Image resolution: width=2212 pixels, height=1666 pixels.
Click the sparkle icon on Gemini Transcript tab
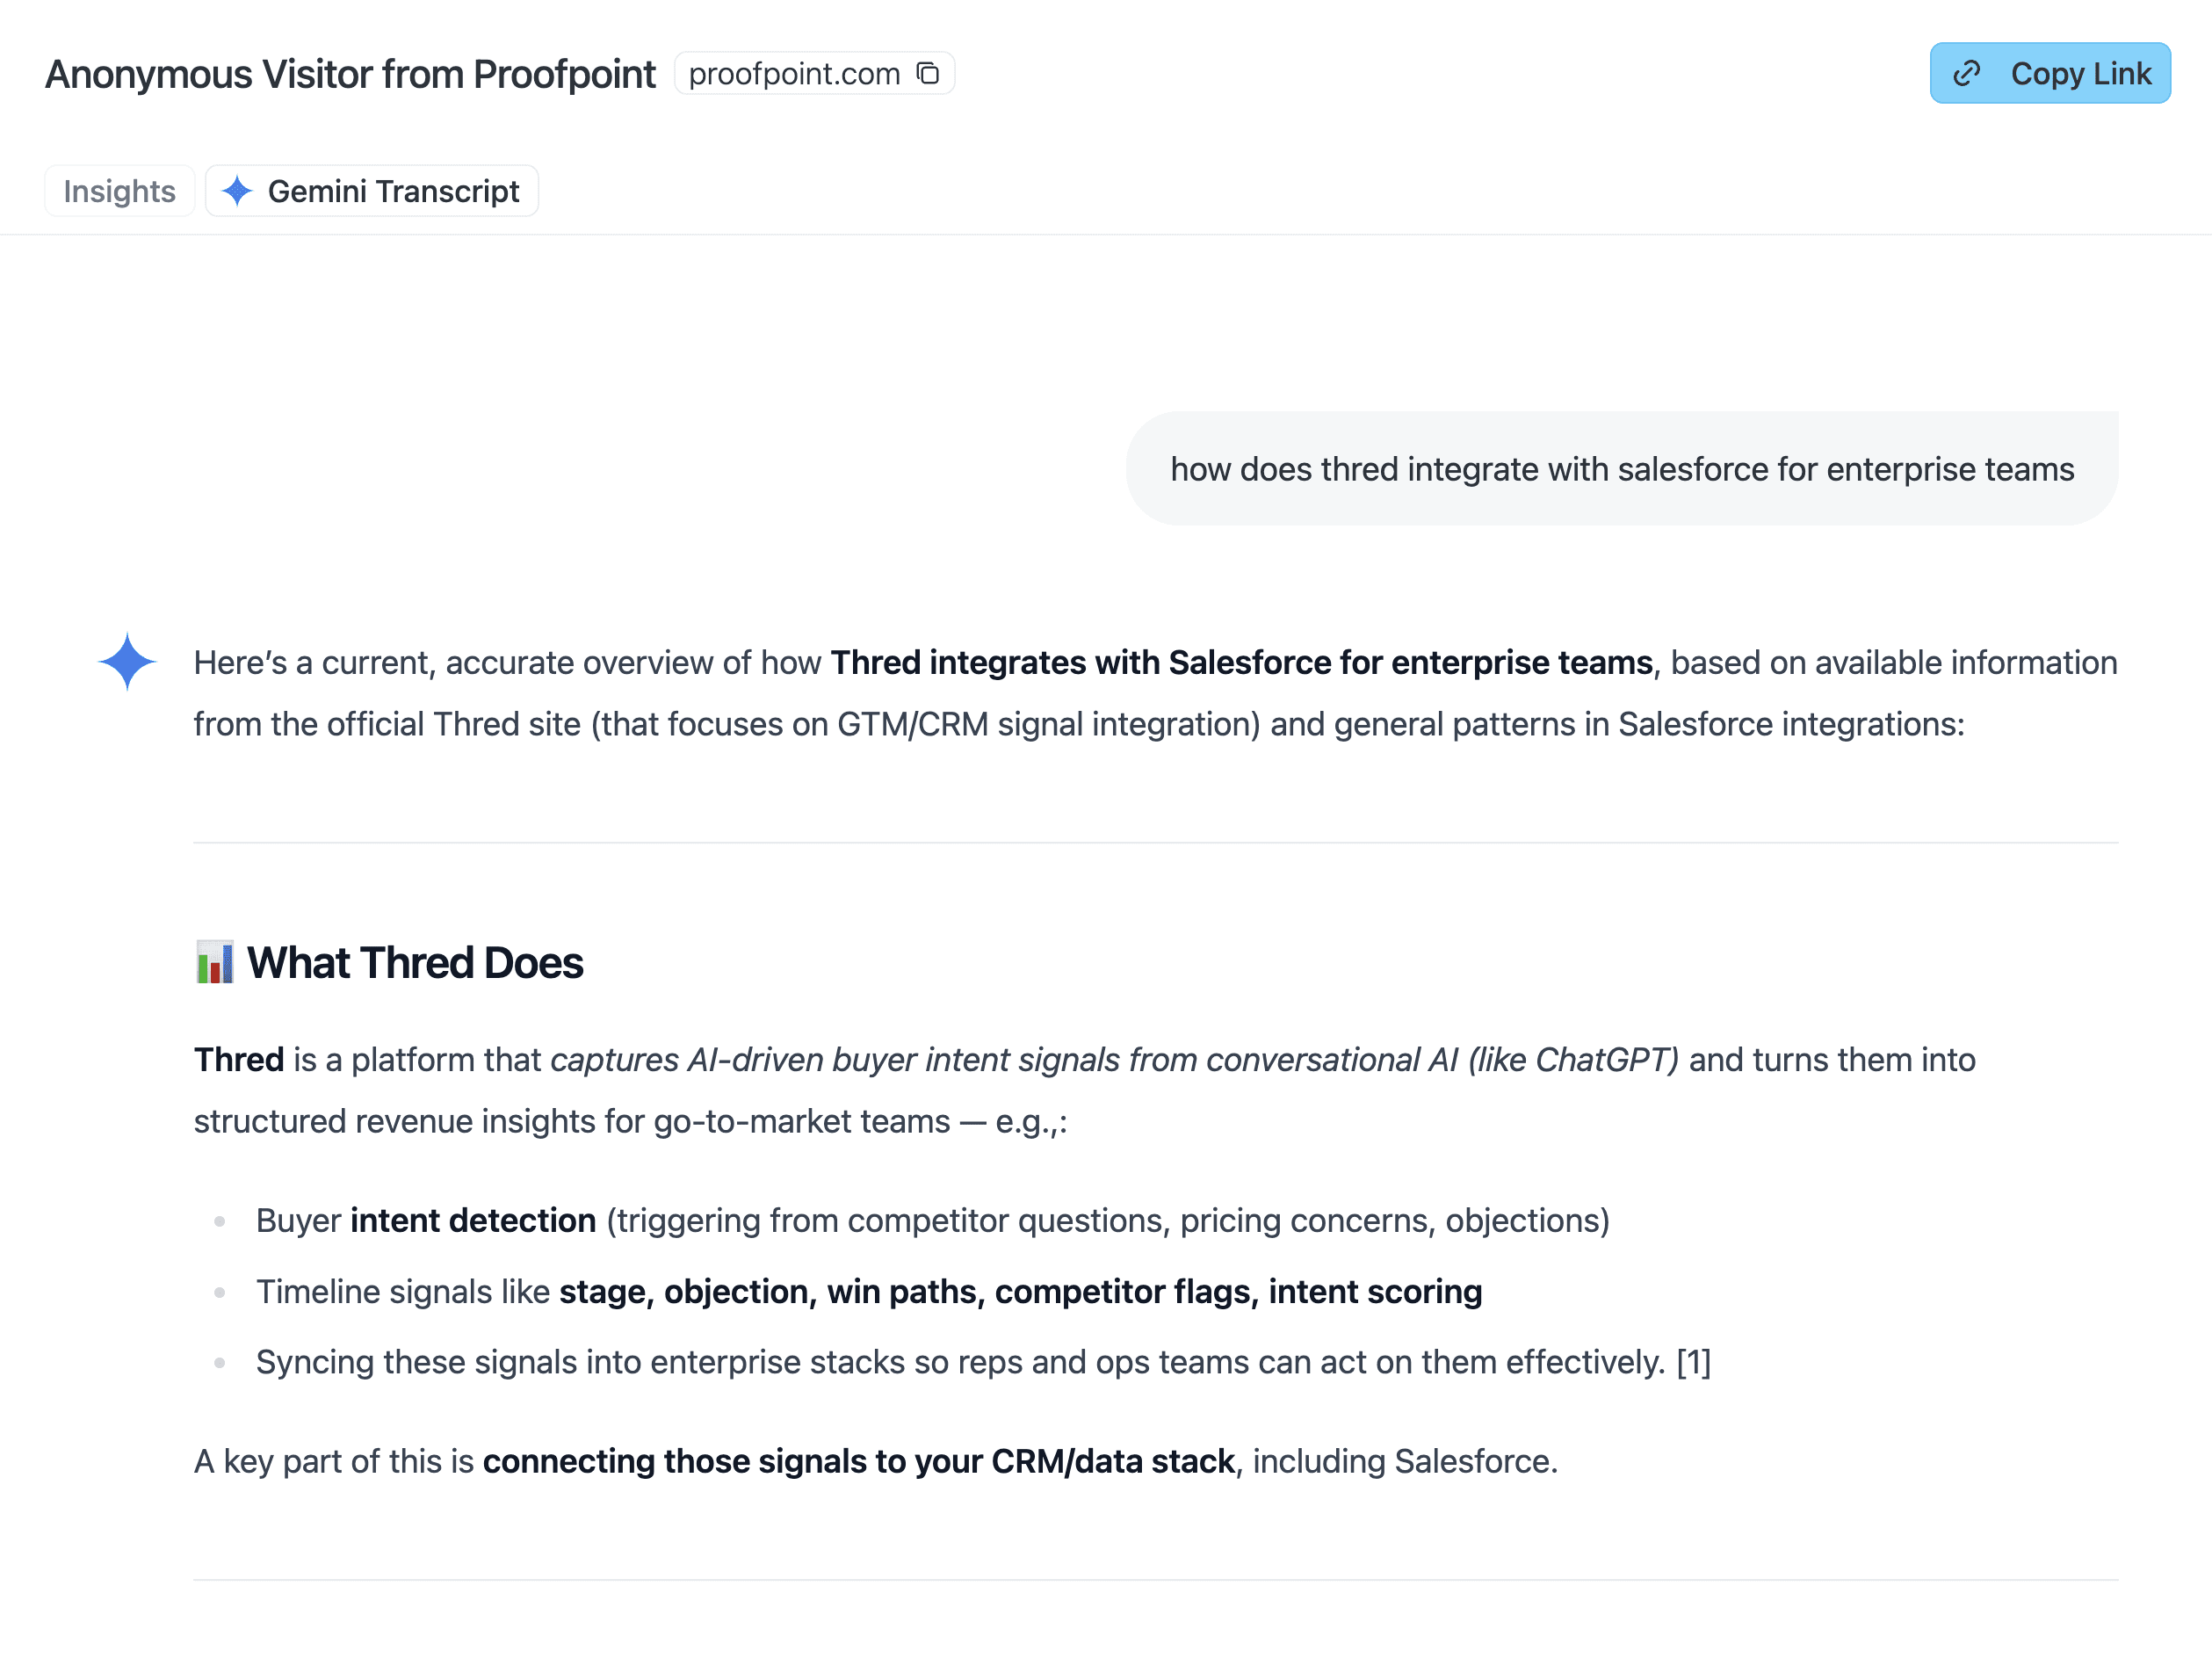[x=237, y=191]
